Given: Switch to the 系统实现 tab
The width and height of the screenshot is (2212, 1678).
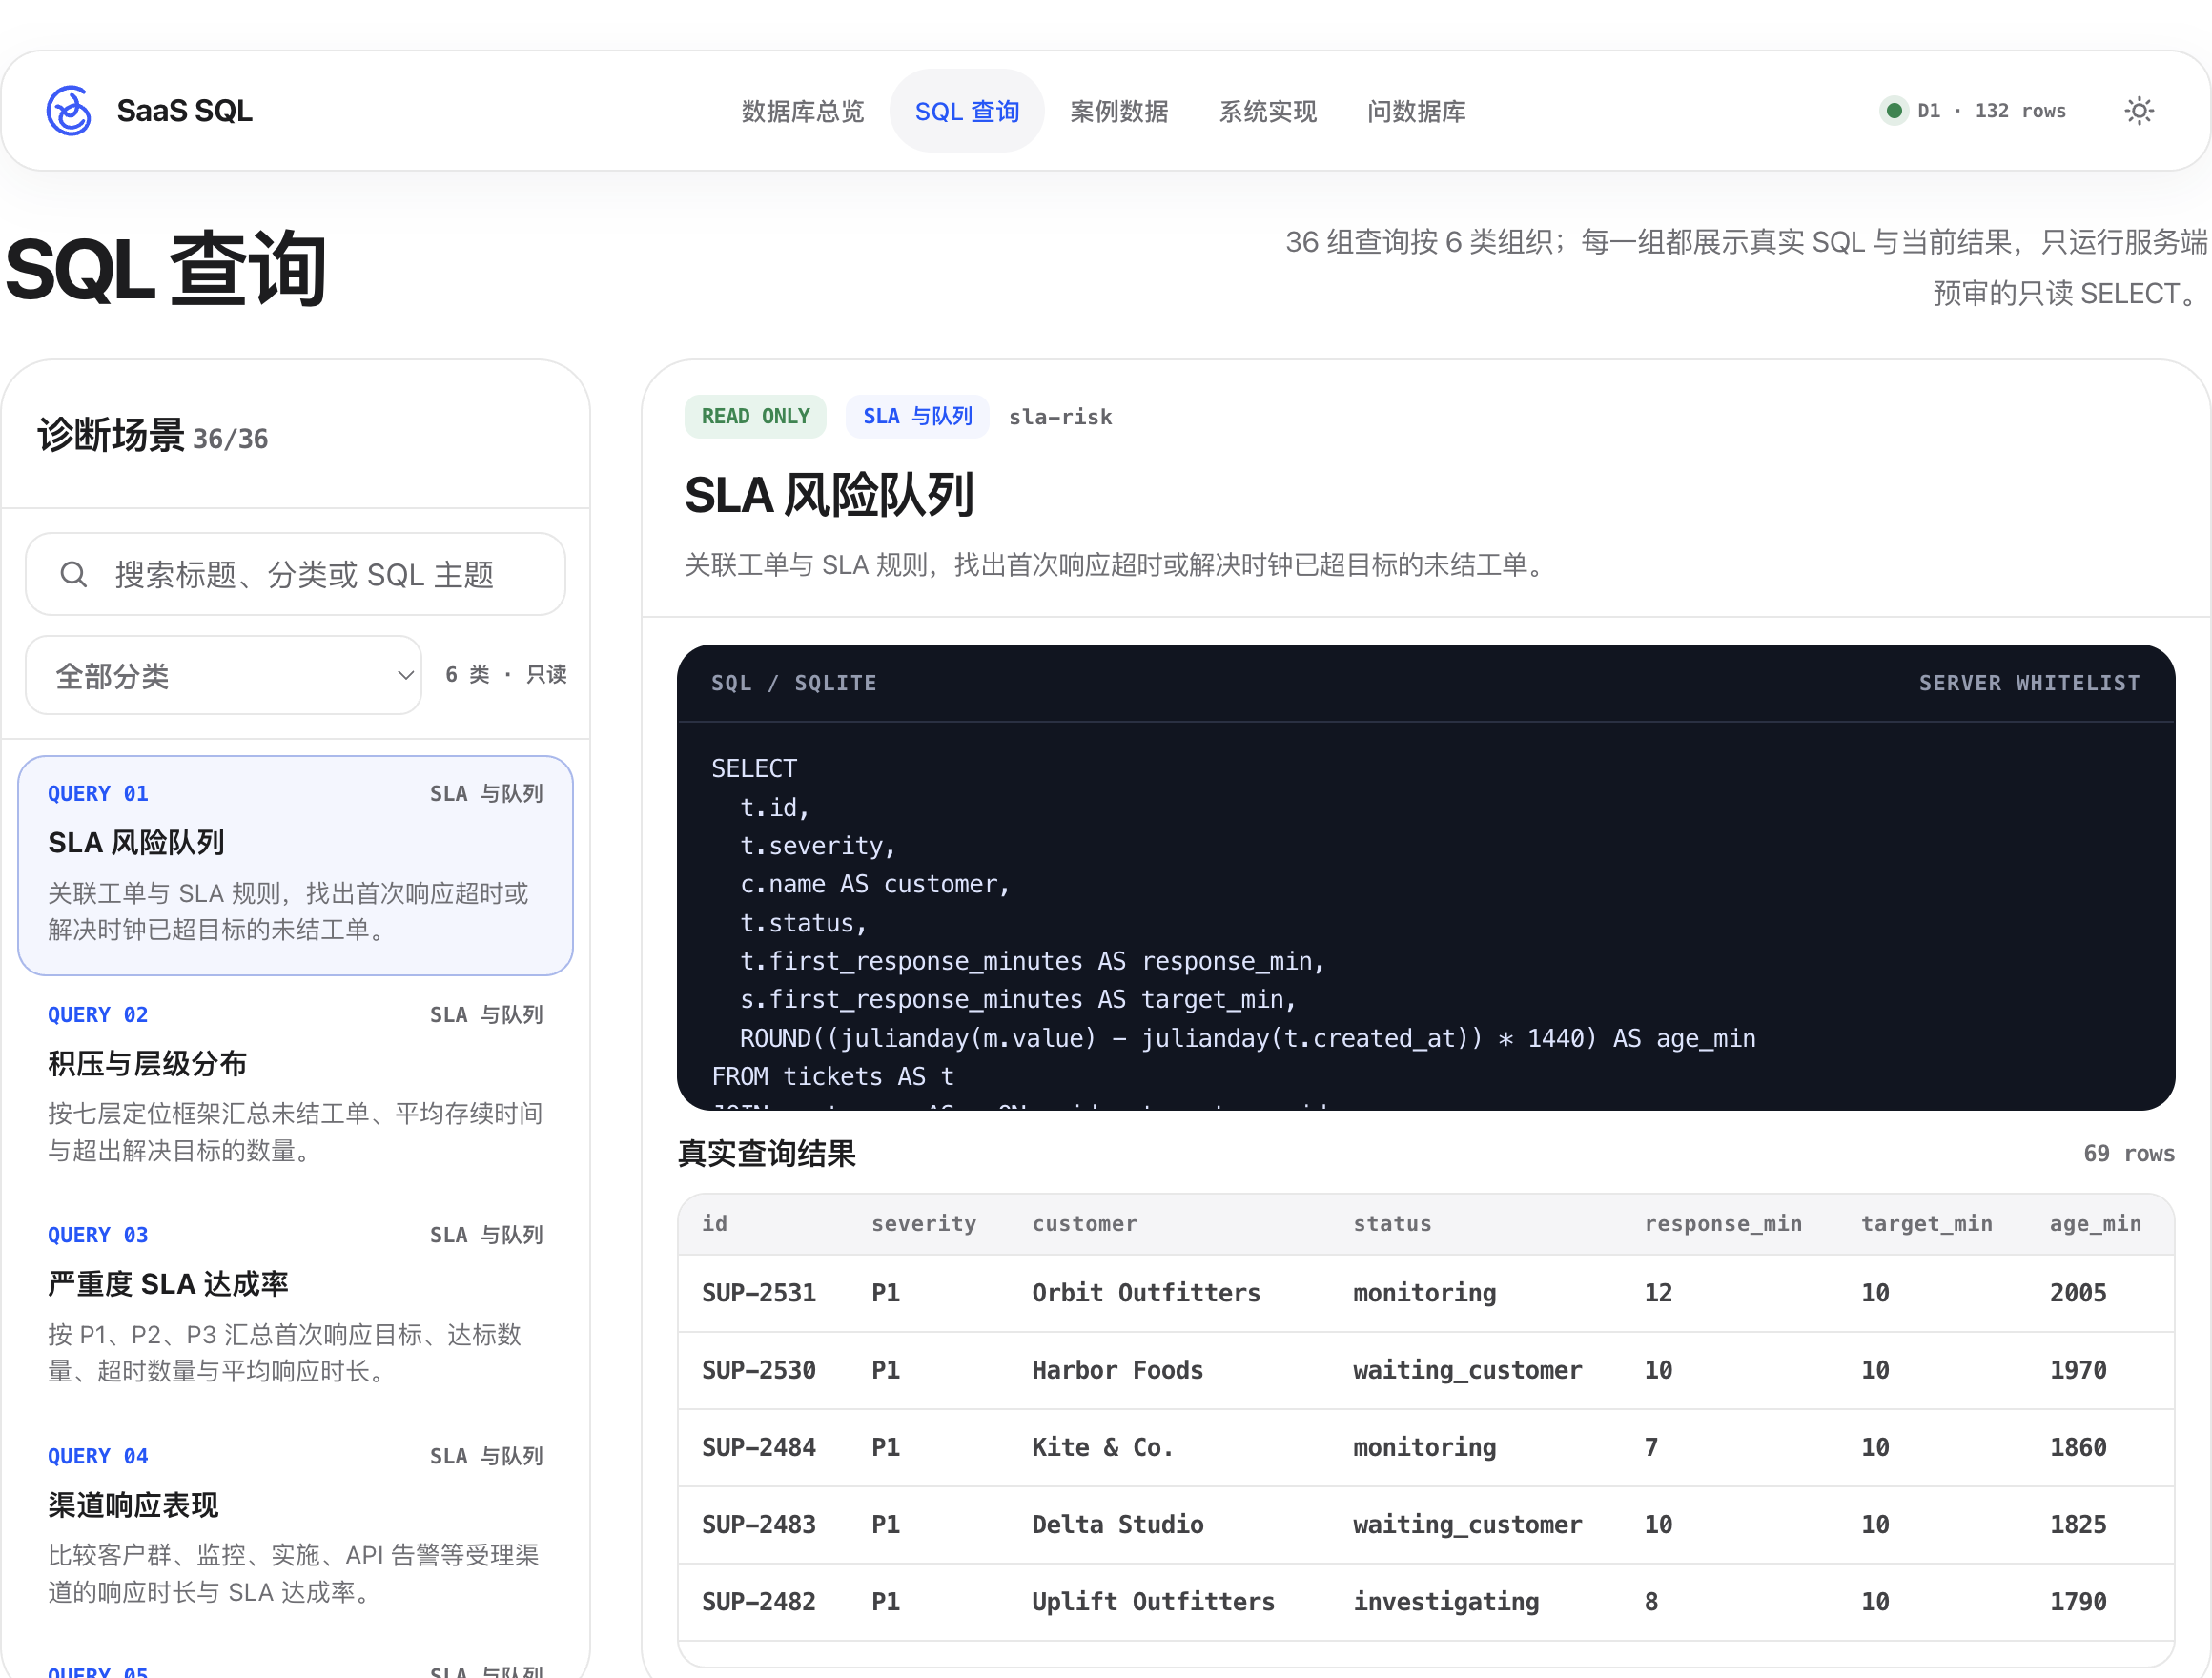Looking at the screenshot, I should 1267,111.
